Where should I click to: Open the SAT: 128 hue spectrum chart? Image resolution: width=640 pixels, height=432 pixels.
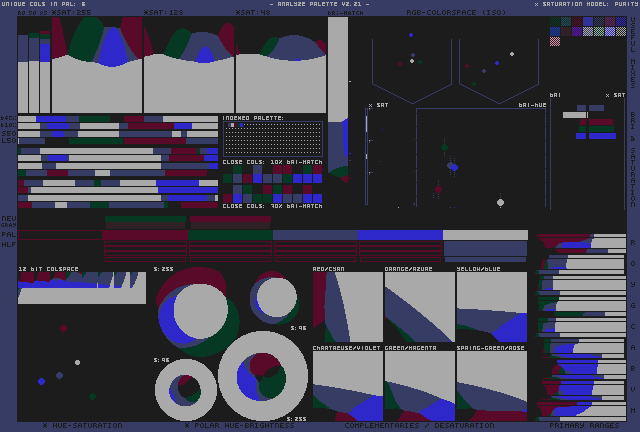(x=189, y=65)
